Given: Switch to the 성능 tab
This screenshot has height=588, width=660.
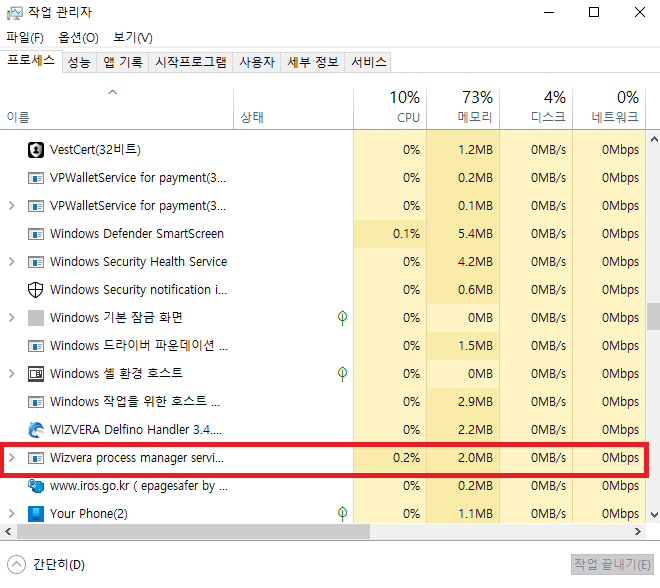Looking at the screenshot, I should (79, 63).
